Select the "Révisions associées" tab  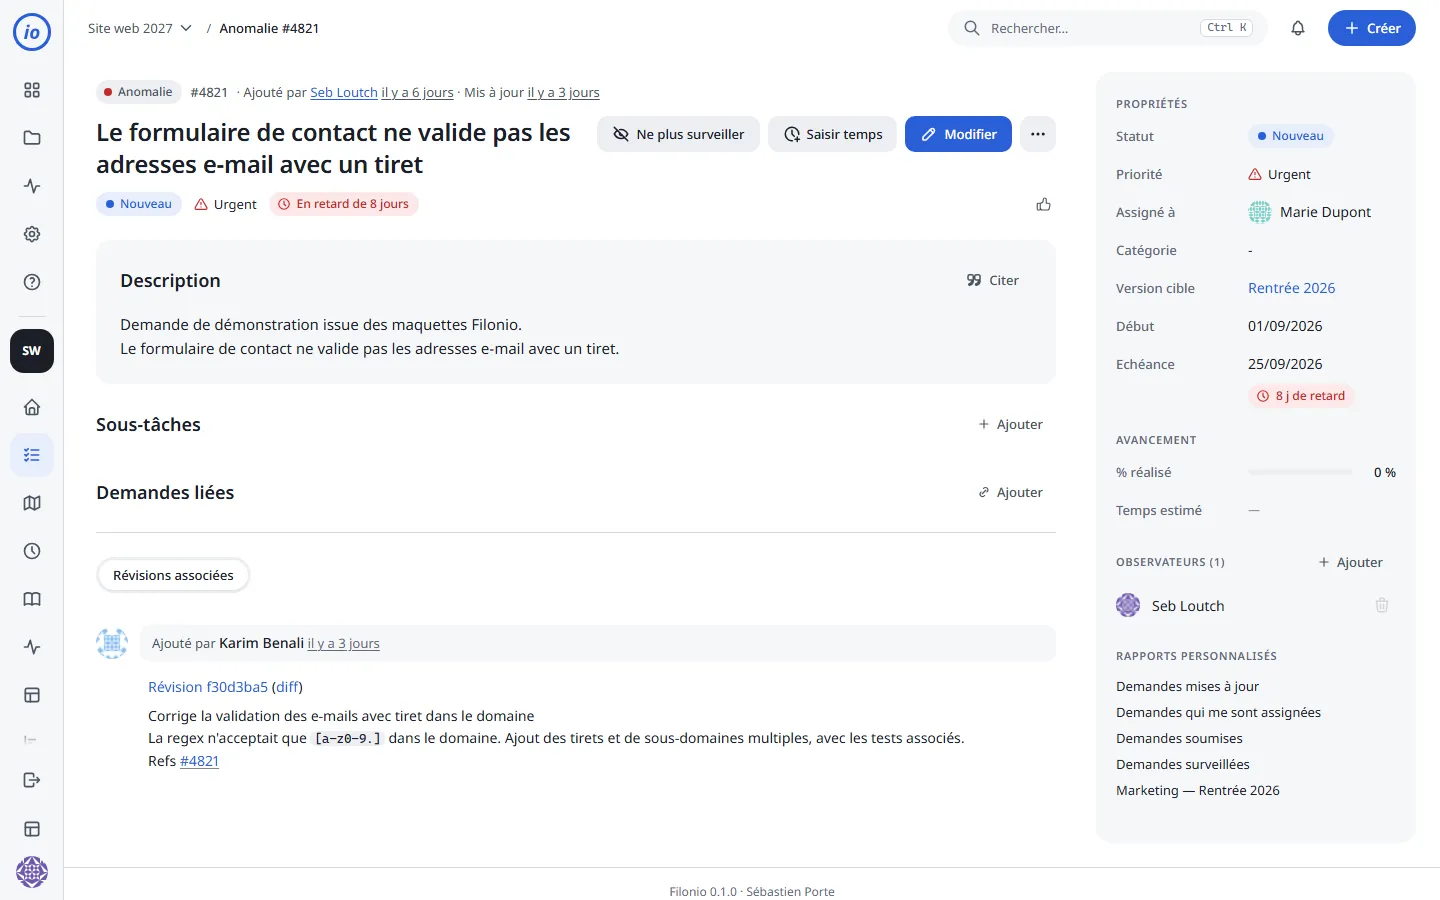[x=173, y=575]
